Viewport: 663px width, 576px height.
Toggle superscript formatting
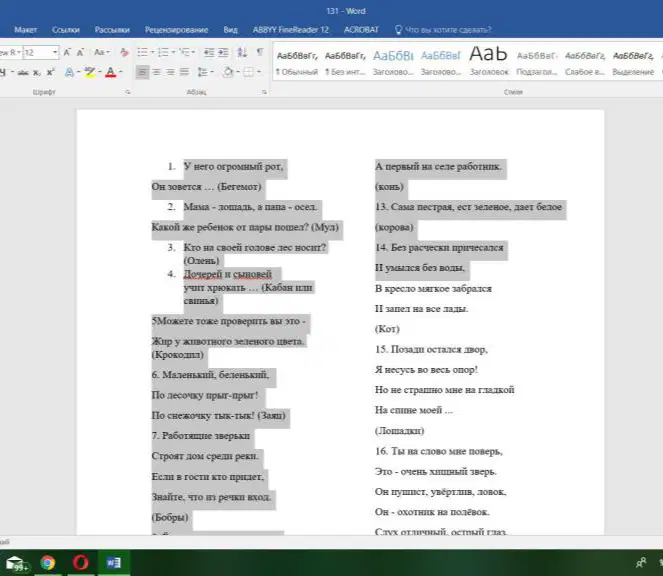(x=51, y=72)
